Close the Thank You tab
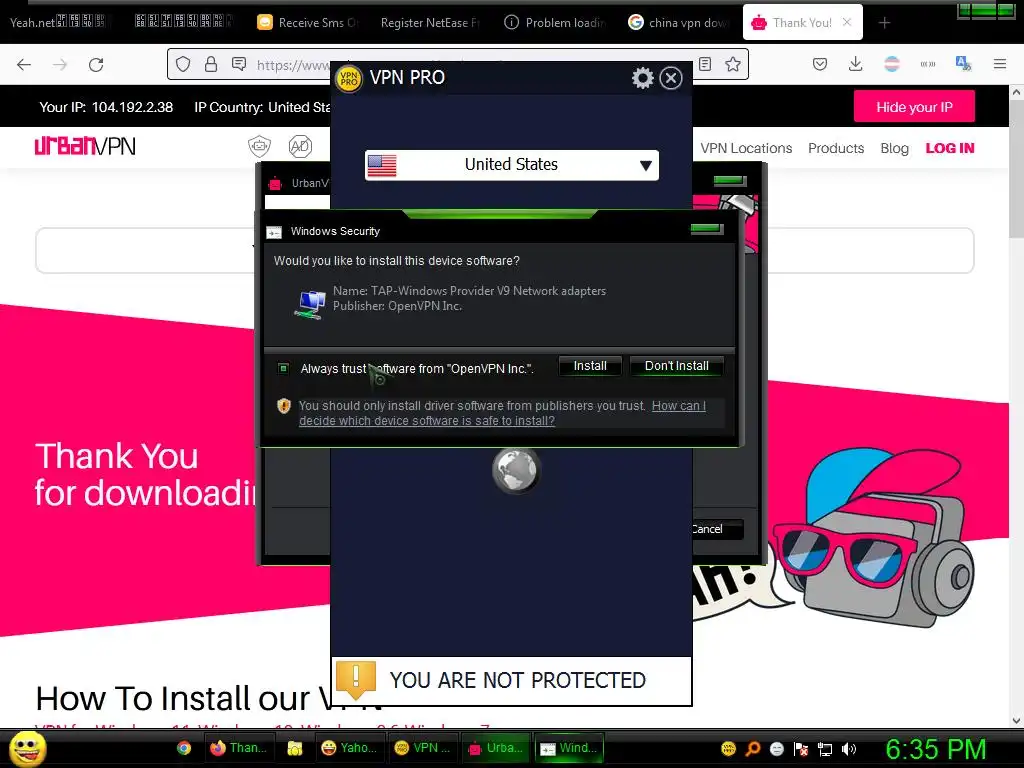 coord(847,22)
